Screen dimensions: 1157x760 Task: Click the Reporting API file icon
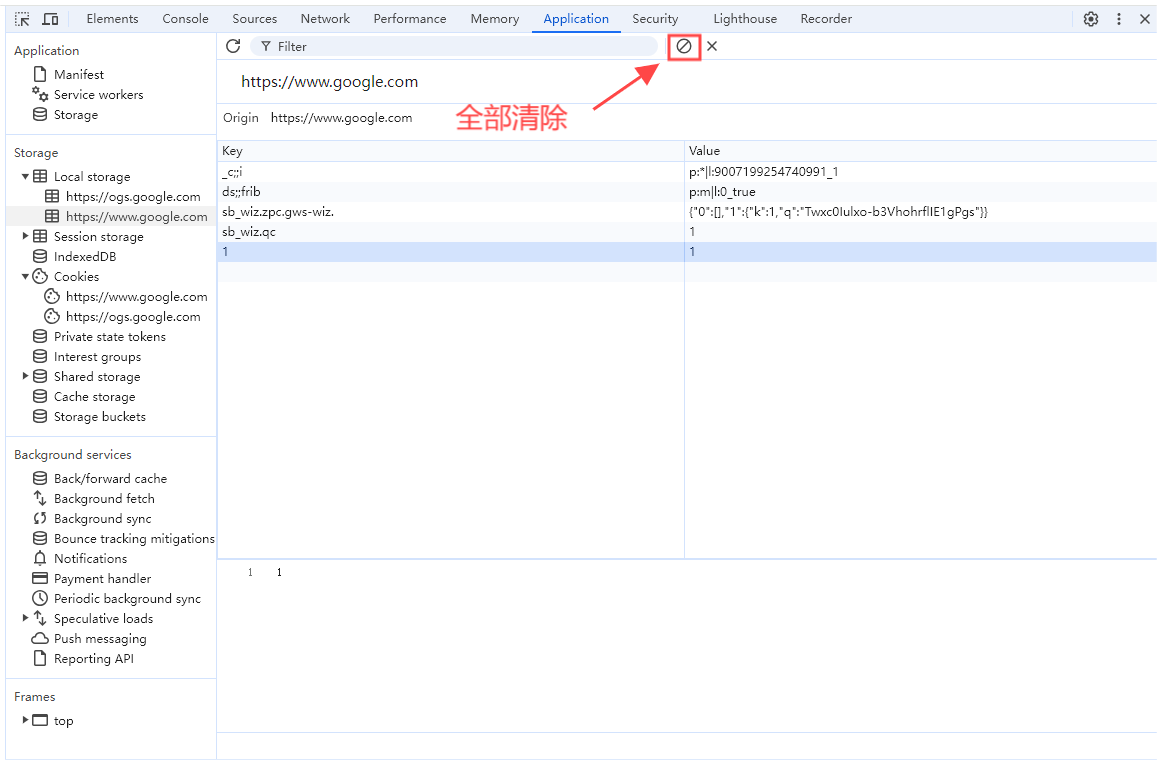tap(40, 658)
